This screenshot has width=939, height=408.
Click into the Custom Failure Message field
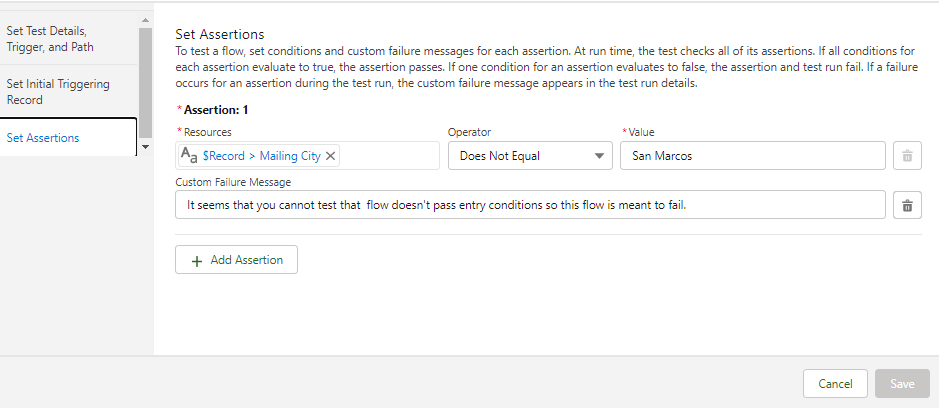530,205
